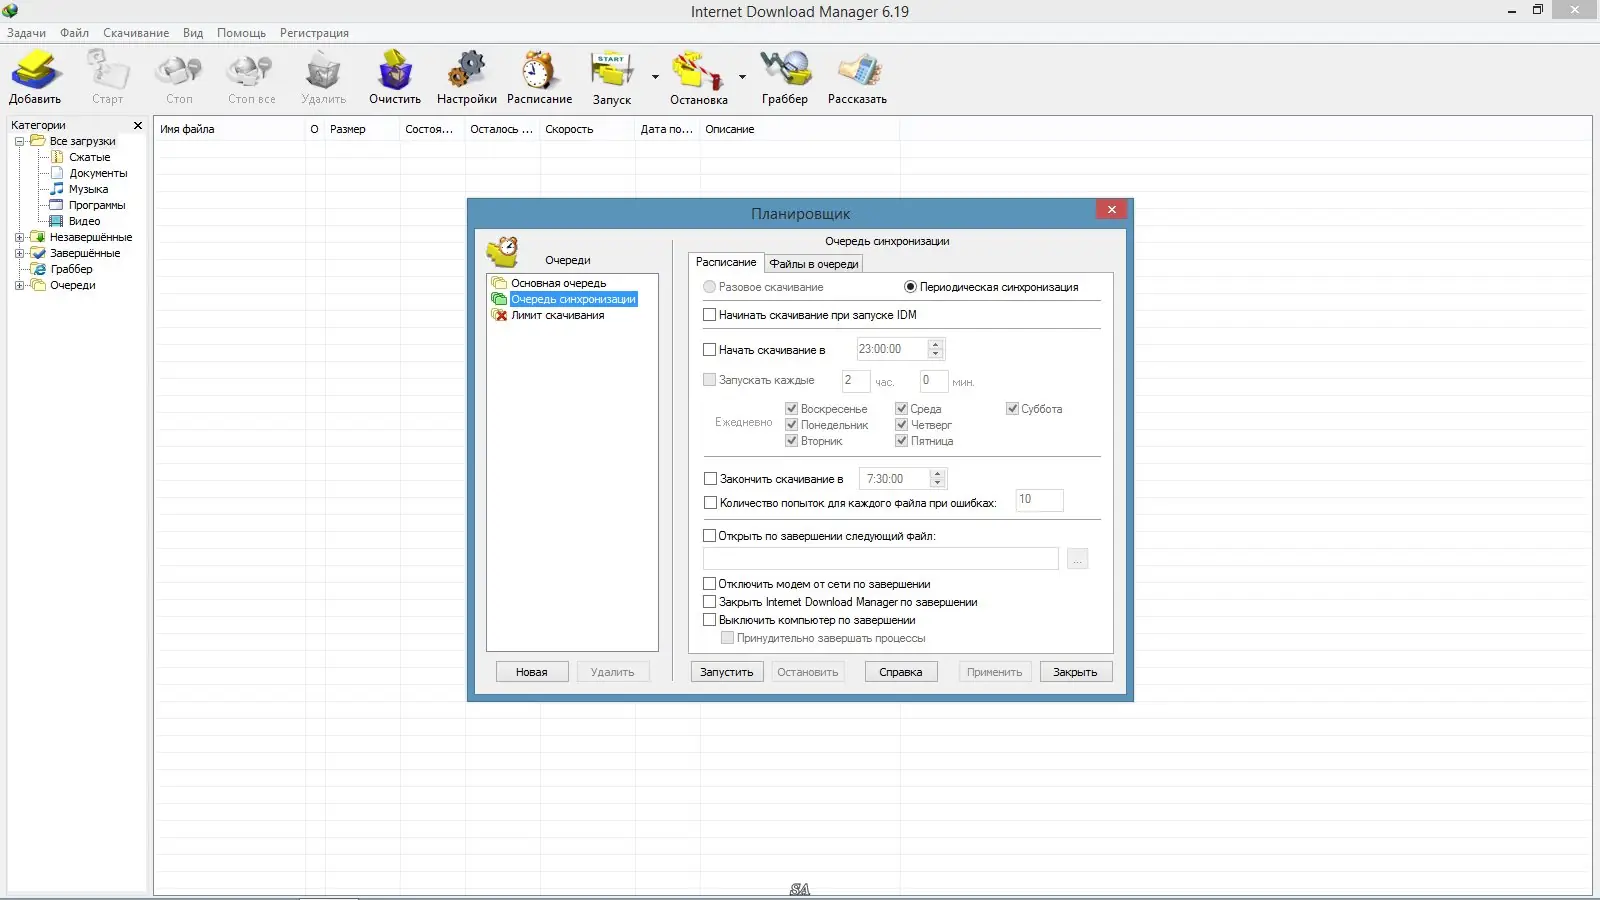Image resolution: width=1600 pixels, height=900 pixels.
Task: Open Расписание from the toolbar
Action: pos(539,77)
